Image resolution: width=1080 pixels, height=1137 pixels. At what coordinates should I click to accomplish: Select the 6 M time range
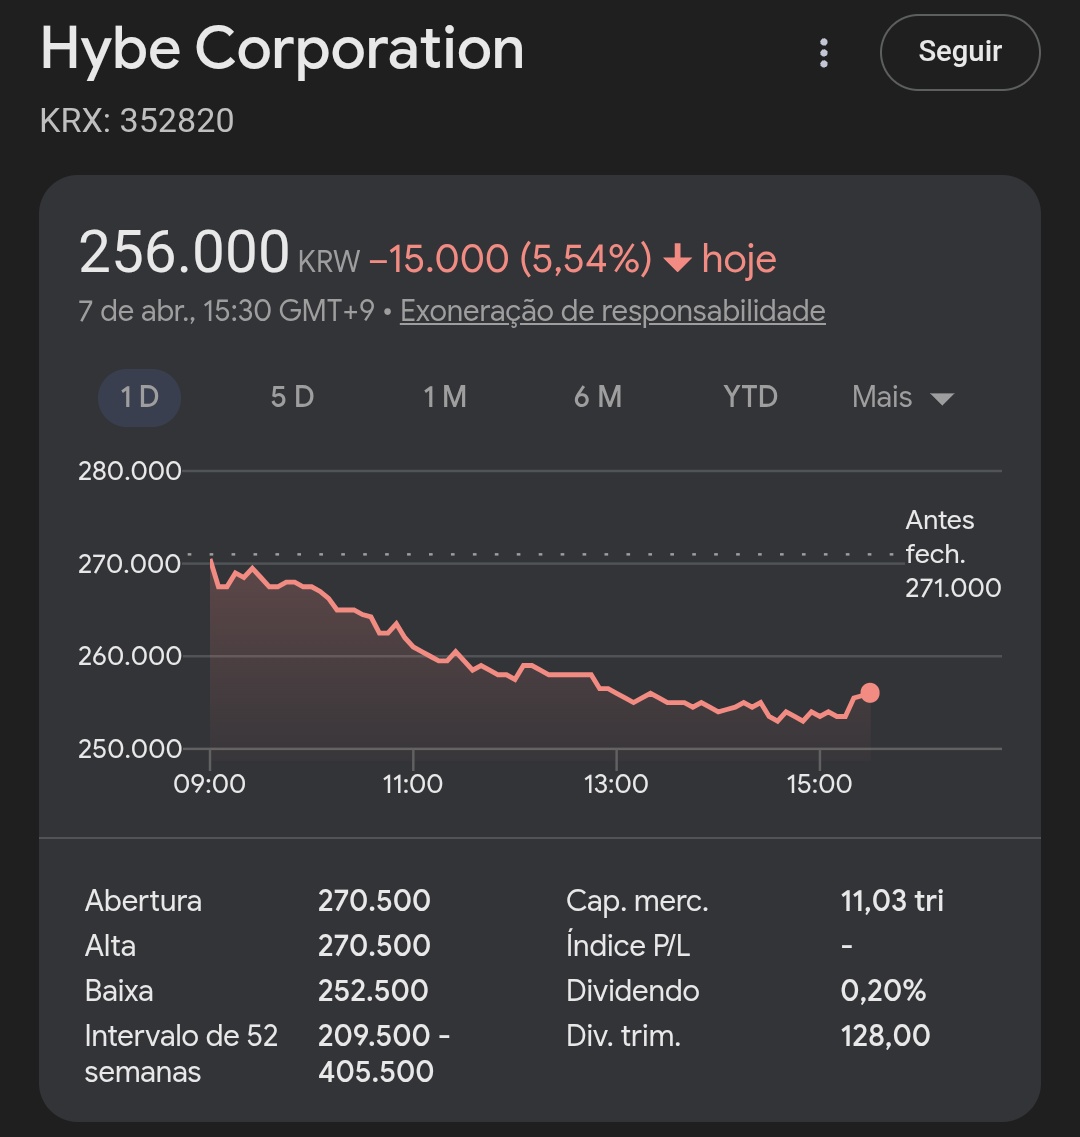[x=598, y=397]
